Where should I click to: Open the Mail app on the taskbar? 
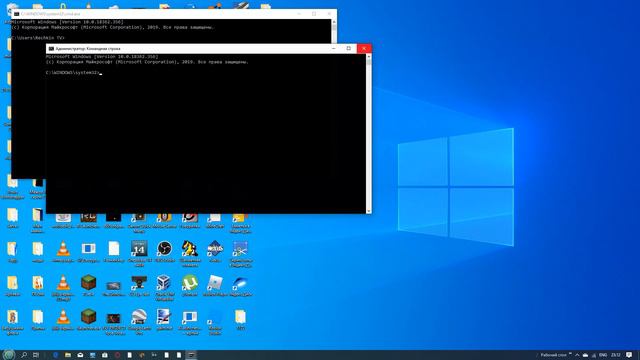pyautogui.click(x=80, y=355)
